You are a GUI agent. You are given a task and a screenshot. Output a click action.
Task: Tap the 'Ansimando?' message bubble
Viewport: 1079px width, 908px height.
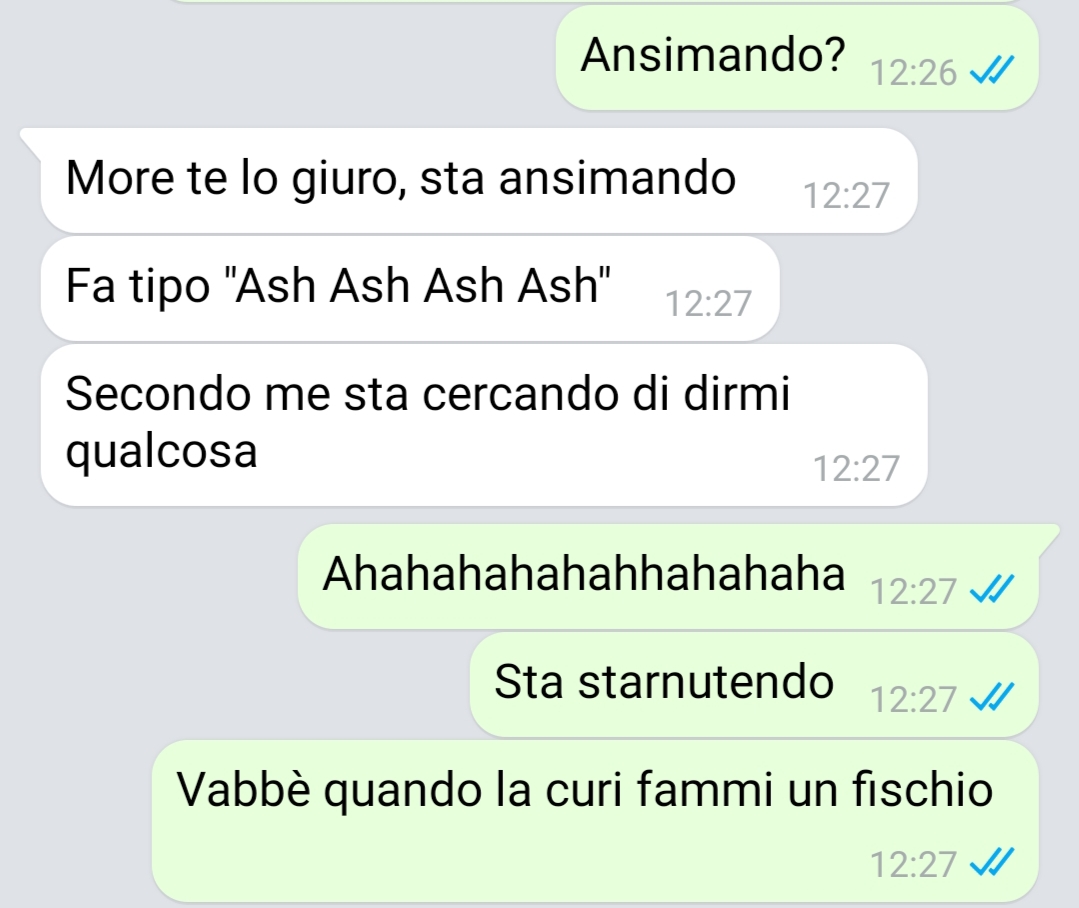click(797, 58)
